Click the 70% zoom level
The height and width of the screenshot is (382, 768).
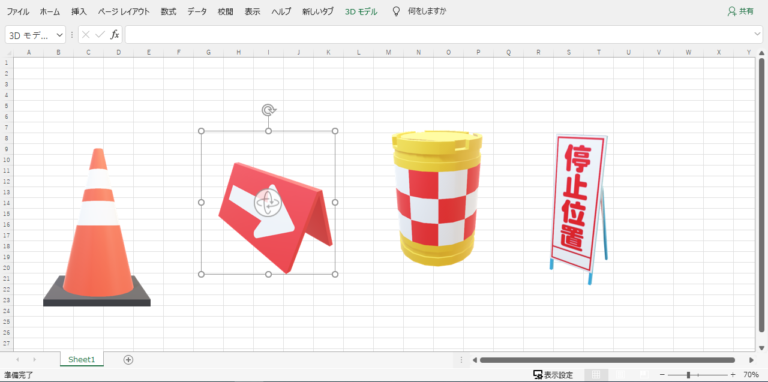click(x=751, y=375)
